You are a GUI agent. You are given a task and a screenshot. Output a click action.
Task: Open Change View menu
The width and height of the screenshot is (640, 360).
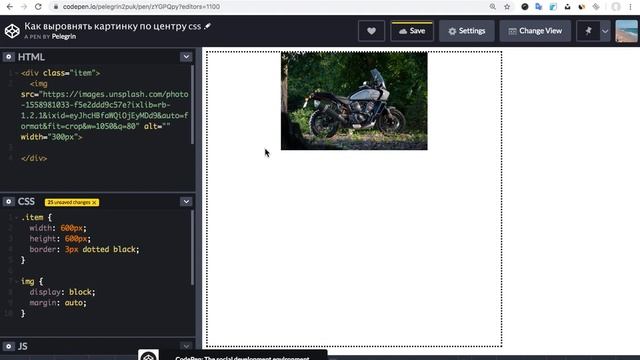tap(535, 31)
